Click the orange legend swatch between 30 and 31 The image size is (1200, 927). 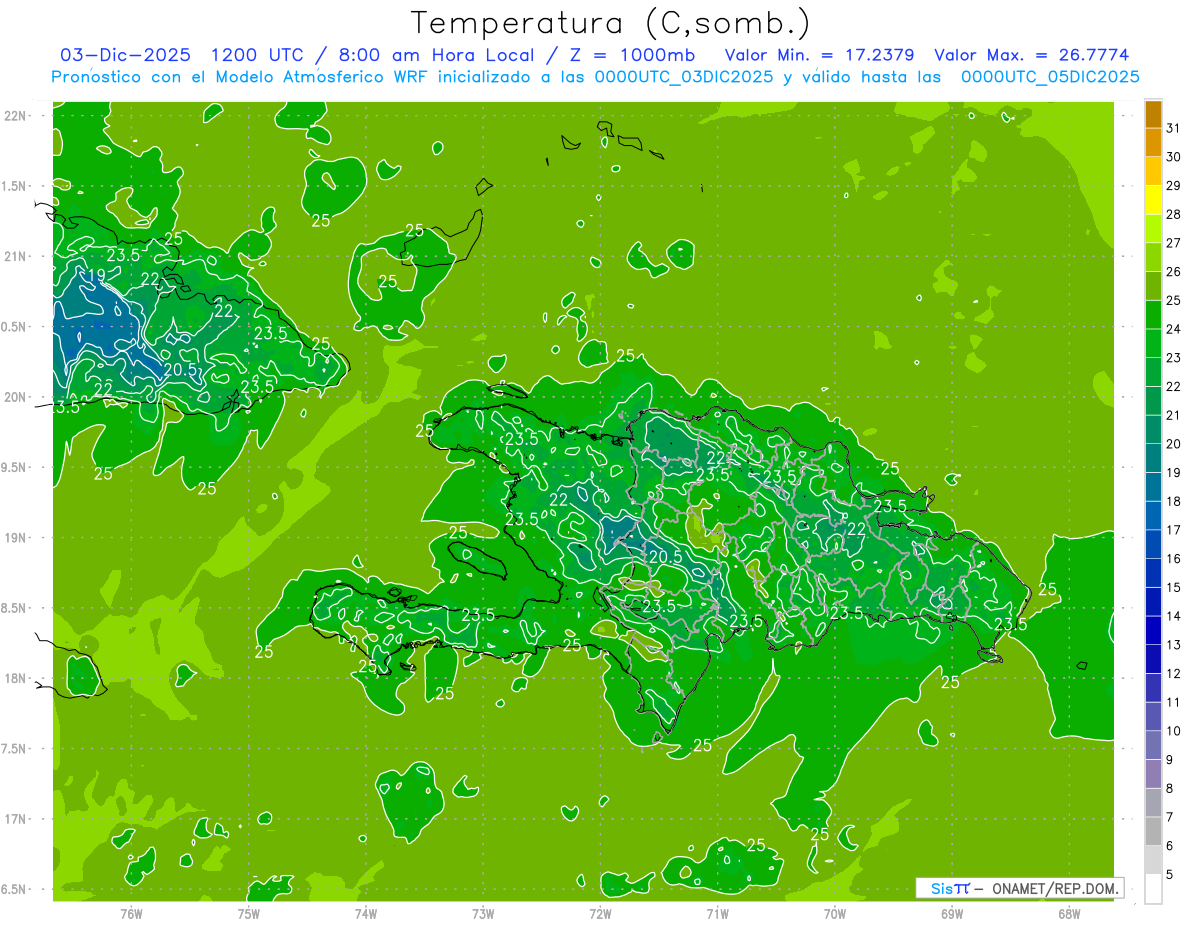pos(1153,143)
